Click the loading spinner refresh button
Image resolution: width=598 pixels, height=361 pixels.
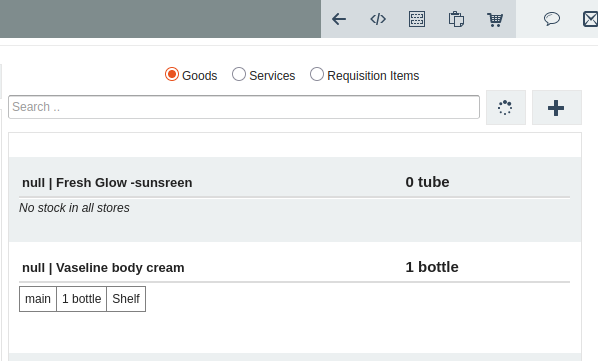(x=506, y=107)
